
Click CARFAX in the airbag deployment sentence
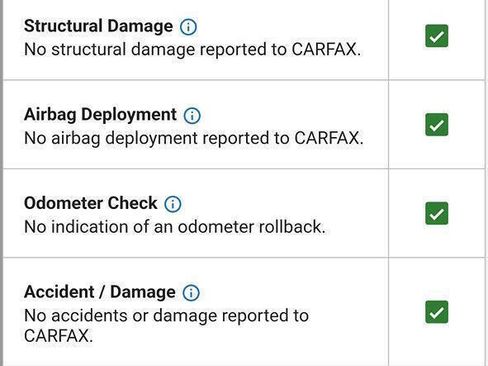click(329, 138)
